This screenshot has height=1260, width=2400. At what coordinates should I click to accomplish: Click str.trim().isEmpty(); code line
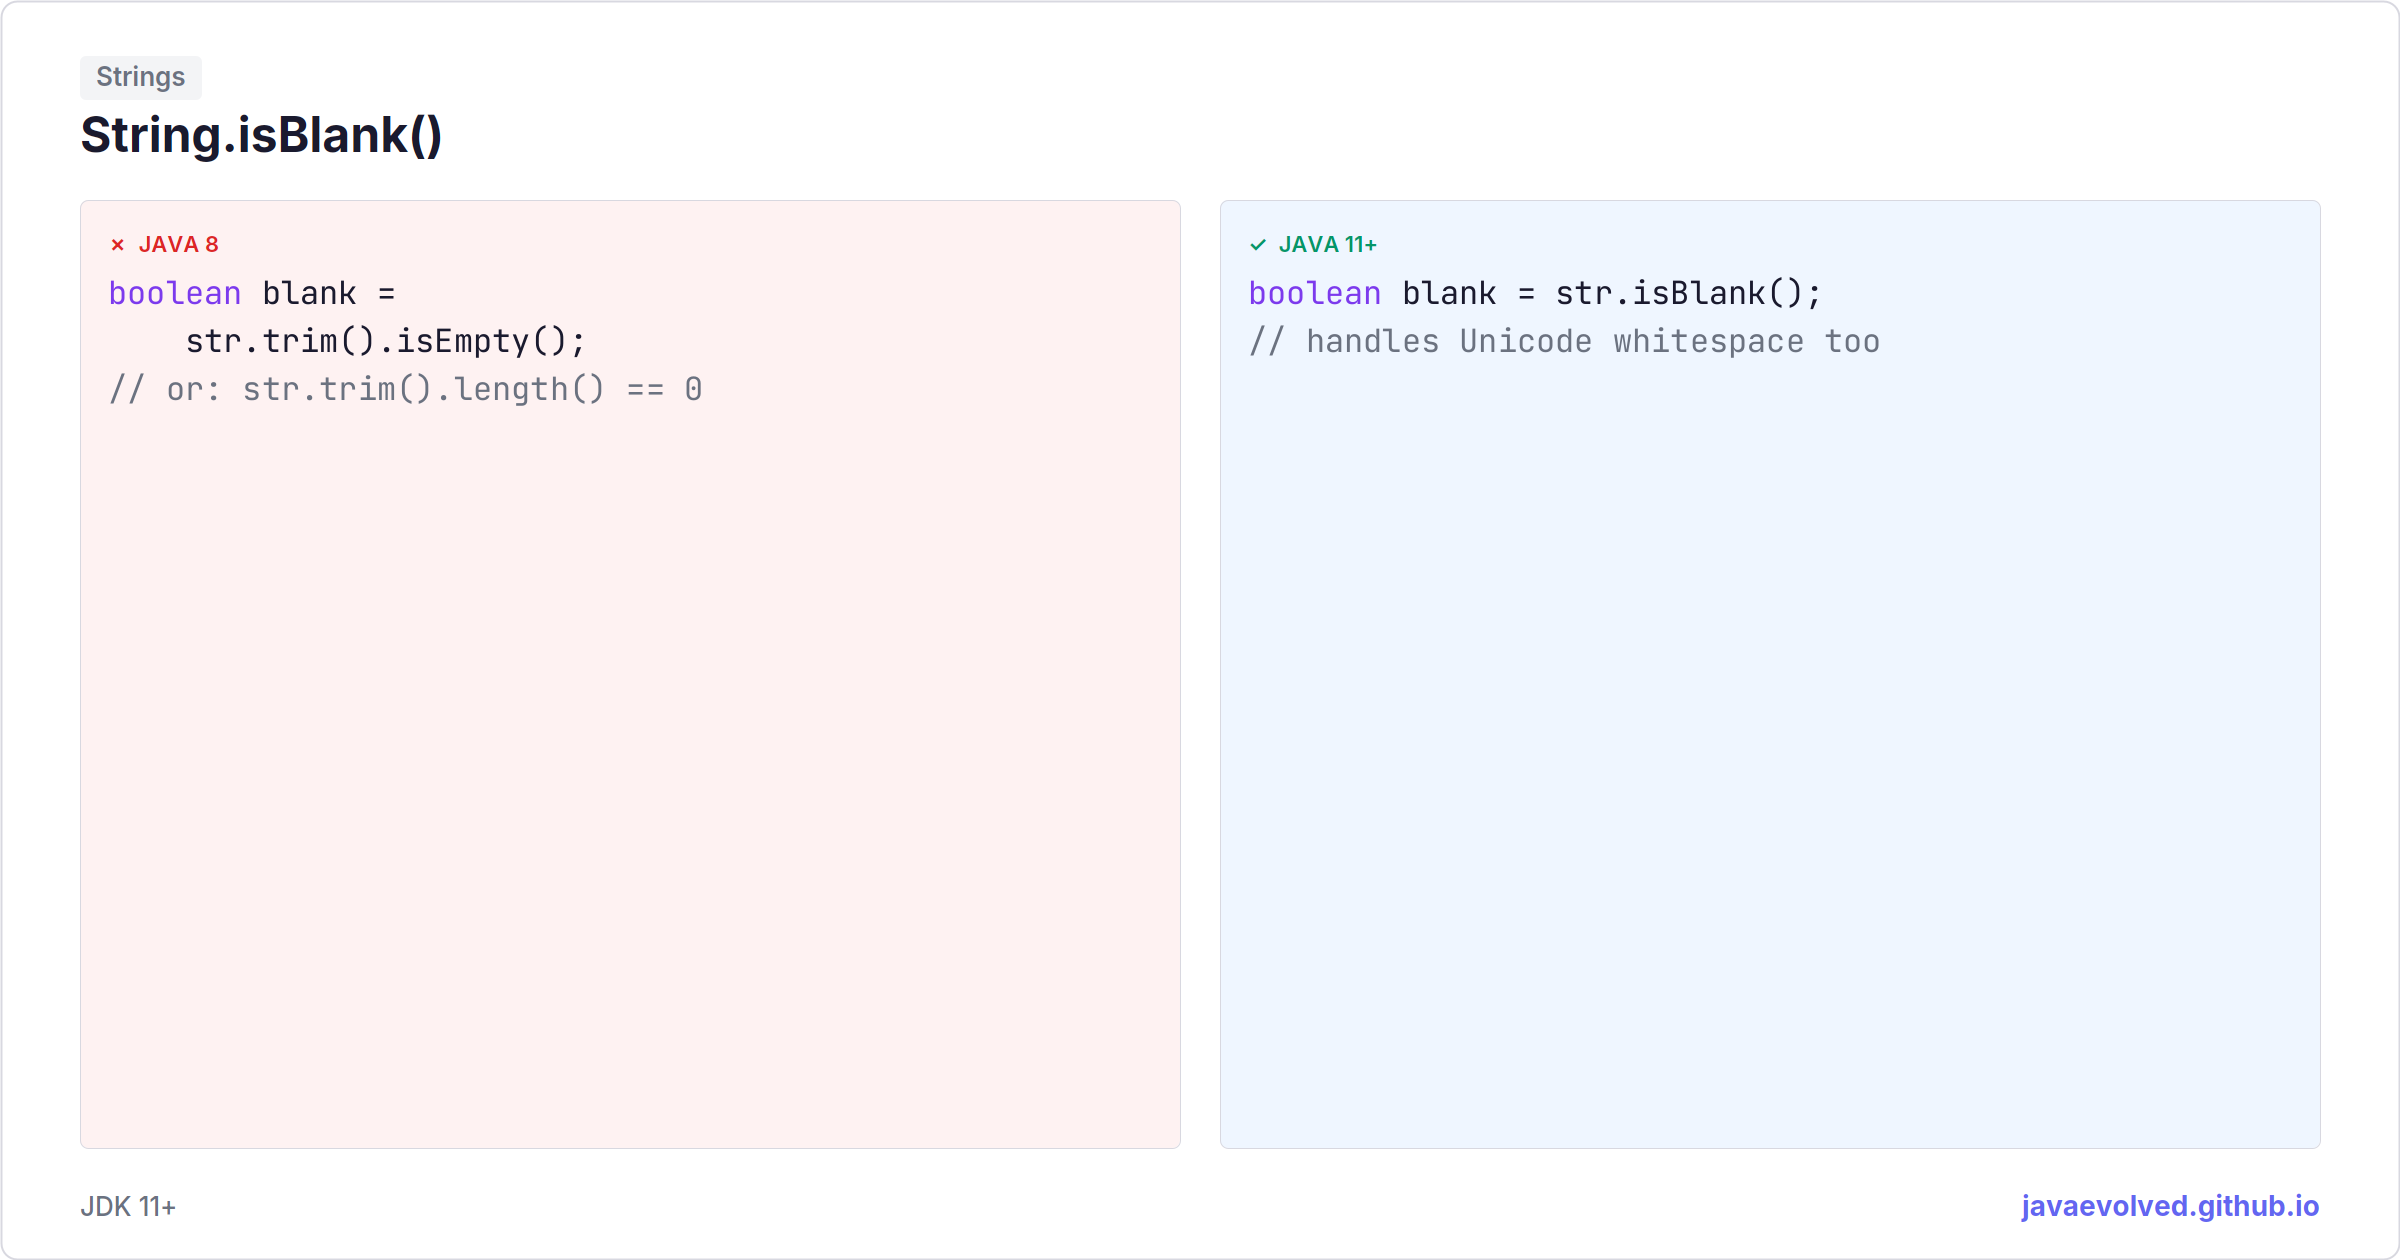386,341
